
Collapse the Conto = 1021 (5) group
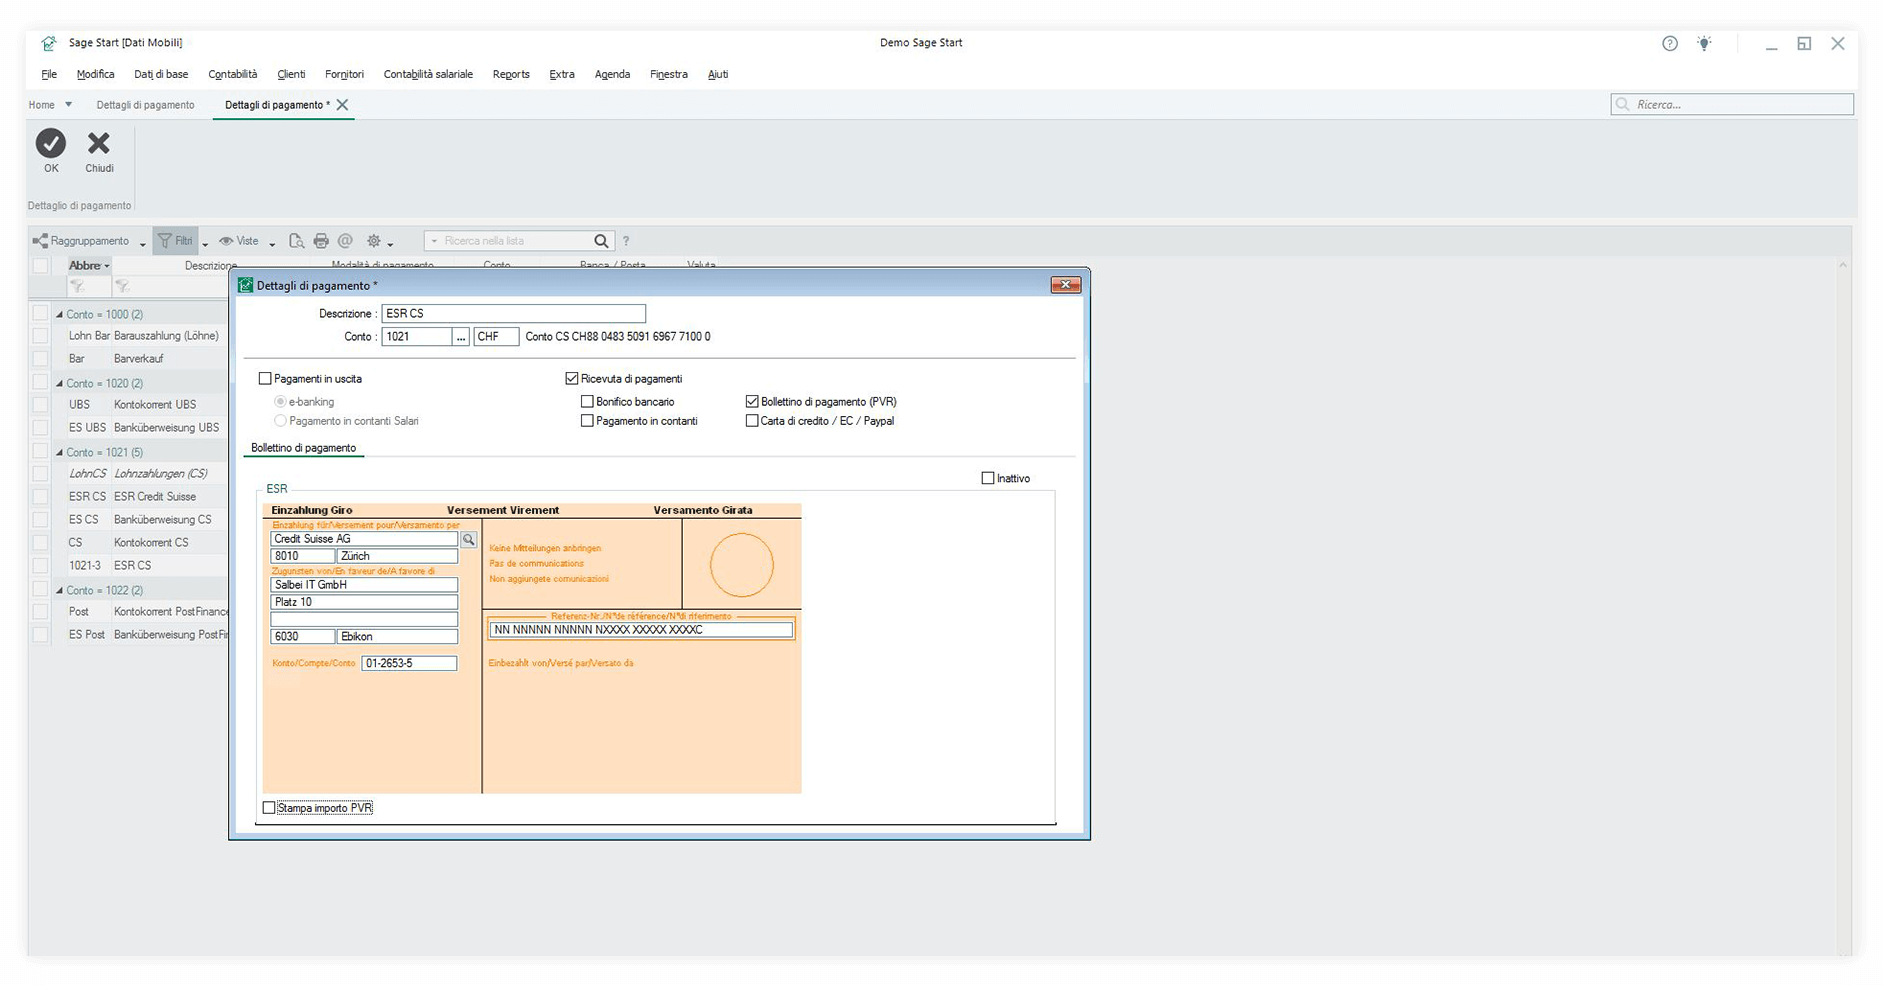tap(59, 453)
